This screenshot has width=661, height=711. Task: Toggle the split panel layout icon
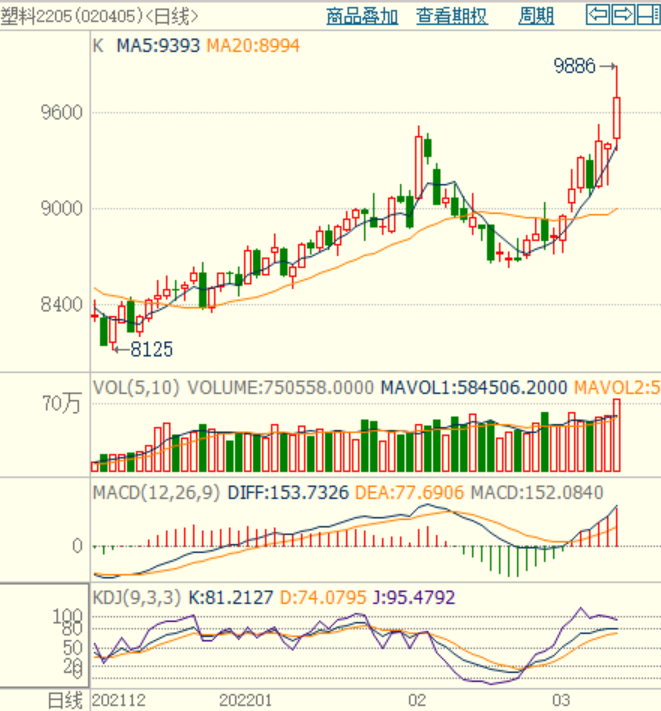(x=647, y=14)
